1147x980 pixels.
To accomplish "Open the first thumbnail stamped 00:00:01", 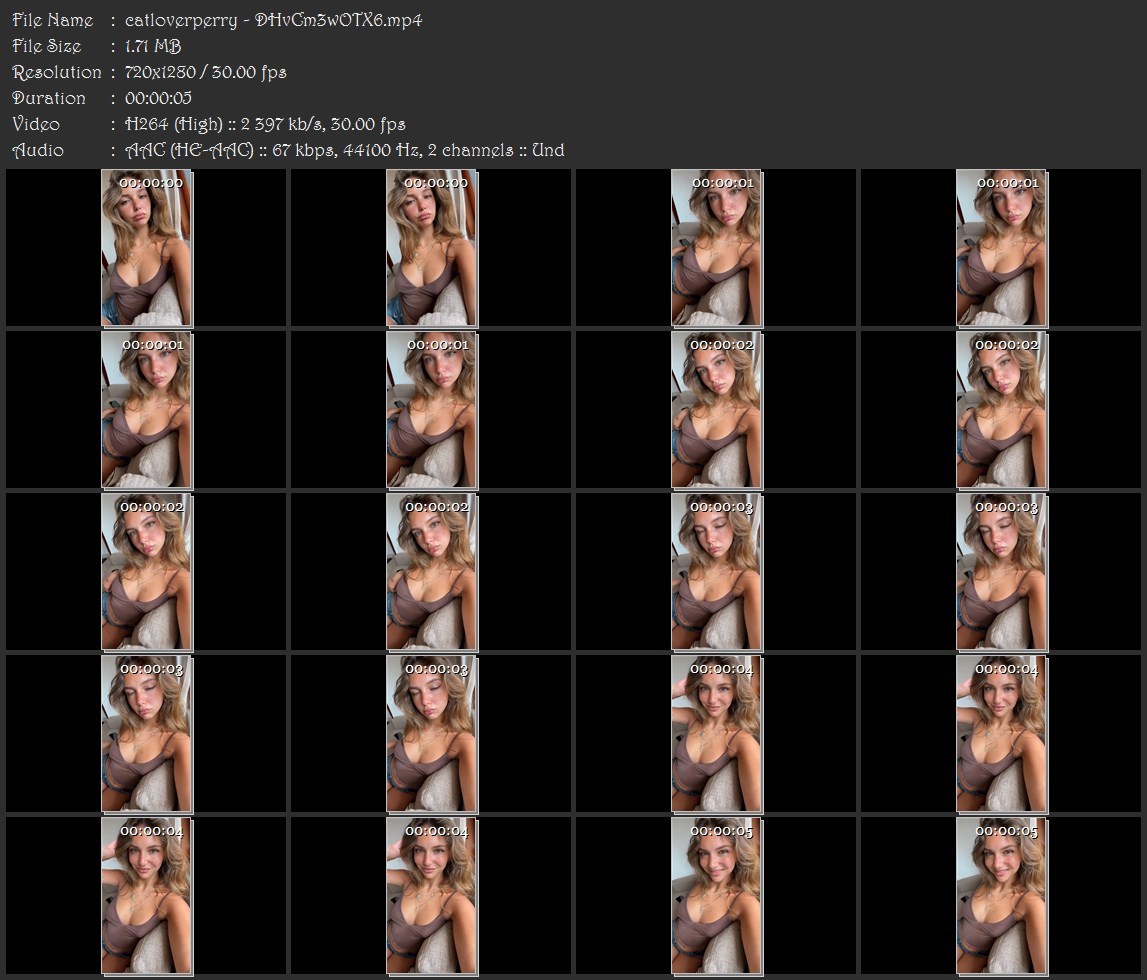I will (x=717, y=248).
